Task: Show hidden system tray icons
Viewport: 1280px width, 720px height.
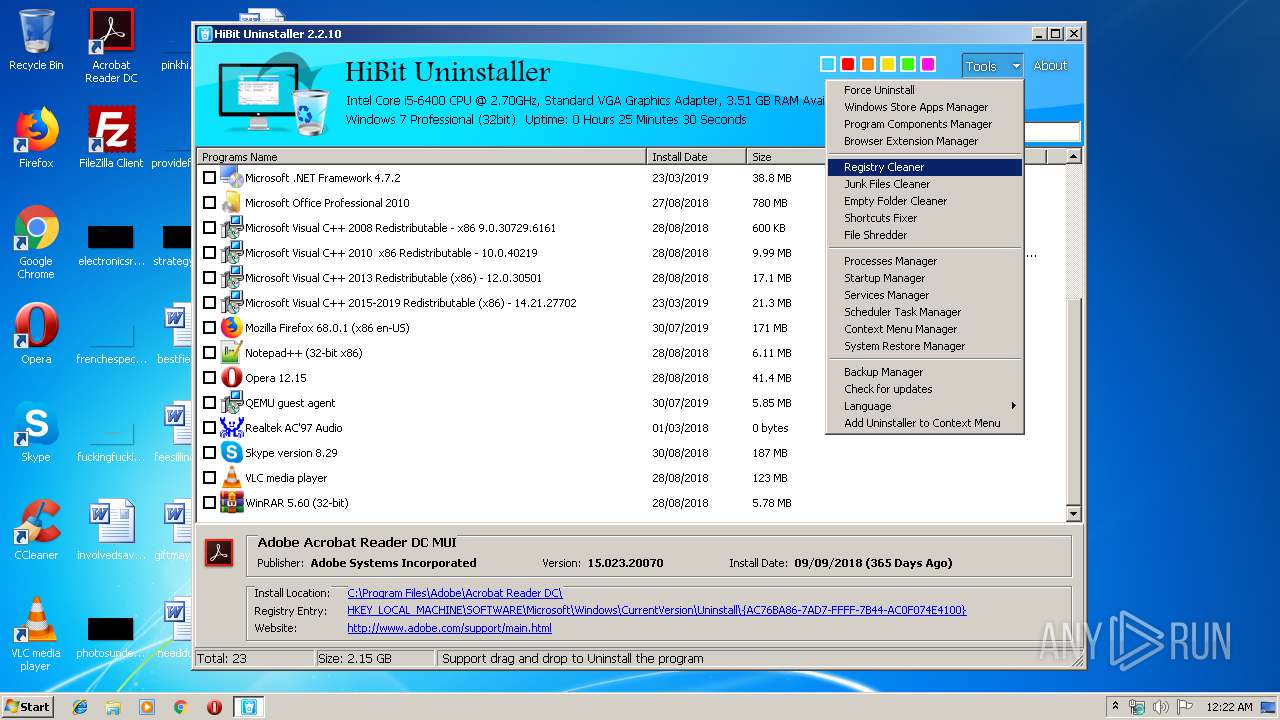Action: coord(1115,706)
